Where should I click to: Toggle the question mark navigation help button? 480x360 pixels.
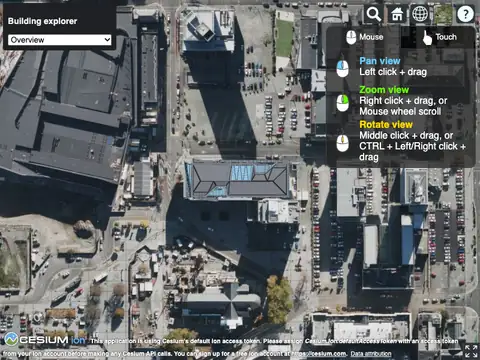click(465, 14)
